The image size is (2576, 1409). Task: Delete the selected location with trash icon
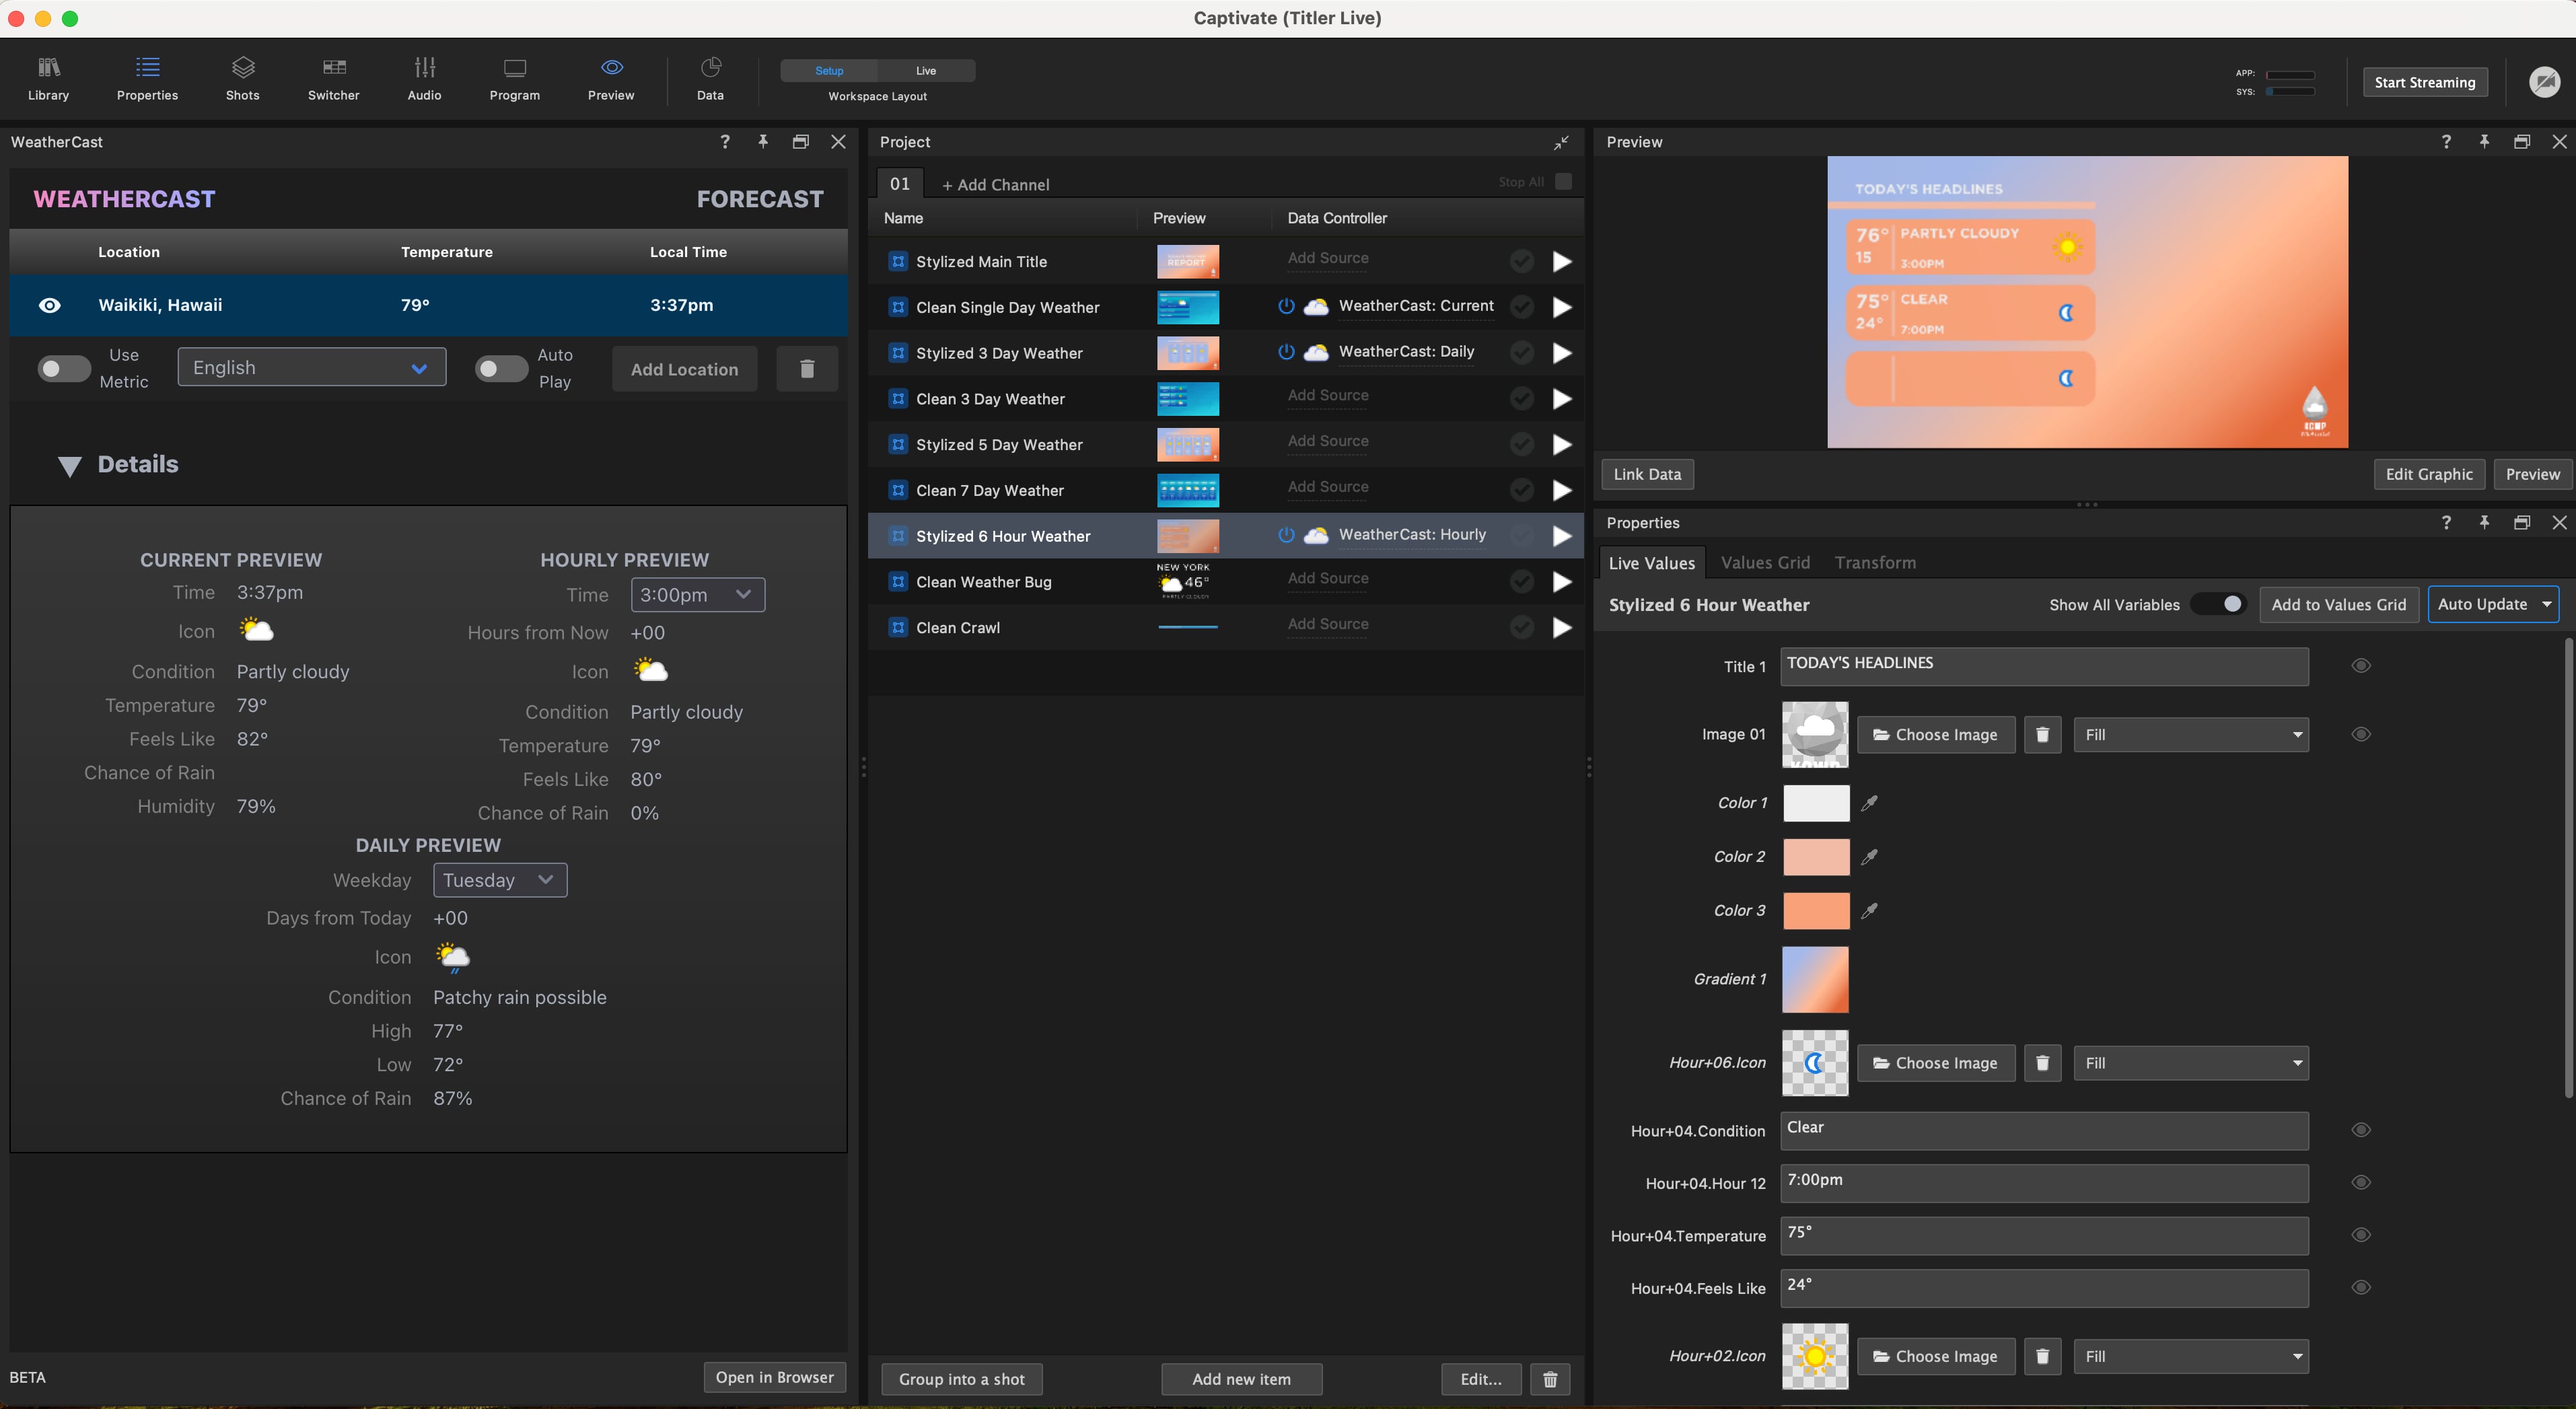point(807,369)
